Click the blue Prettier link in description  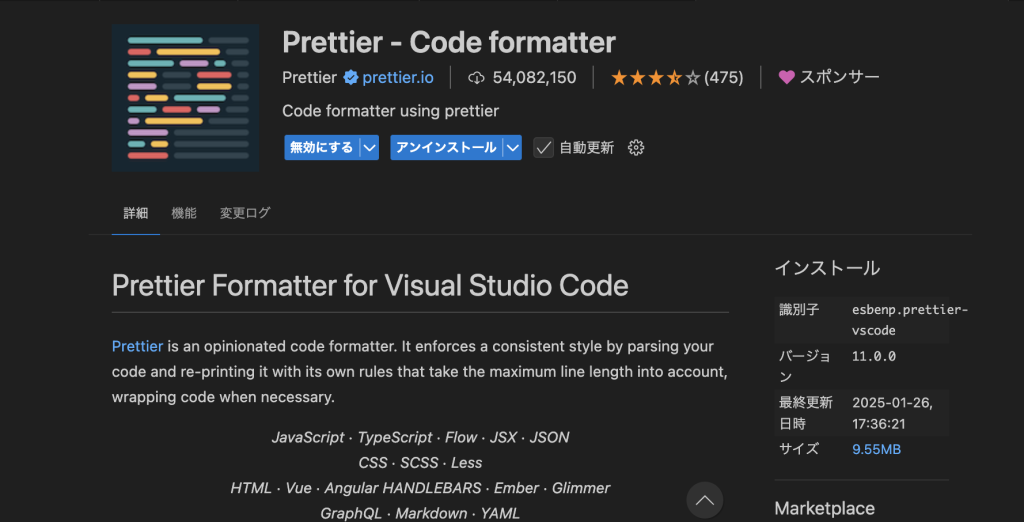(137, 346)
